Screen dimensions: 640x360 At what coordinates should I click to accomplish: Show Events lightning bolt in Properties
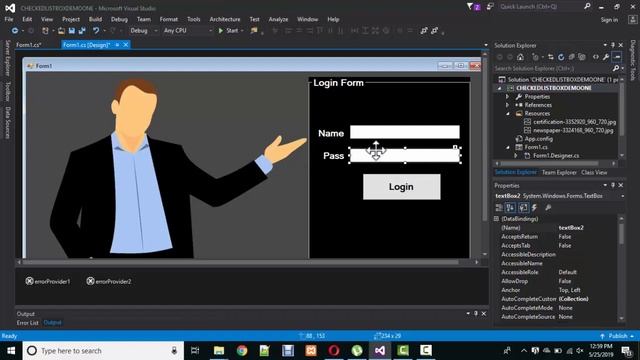pyautogui.click(x=534, y=208)
